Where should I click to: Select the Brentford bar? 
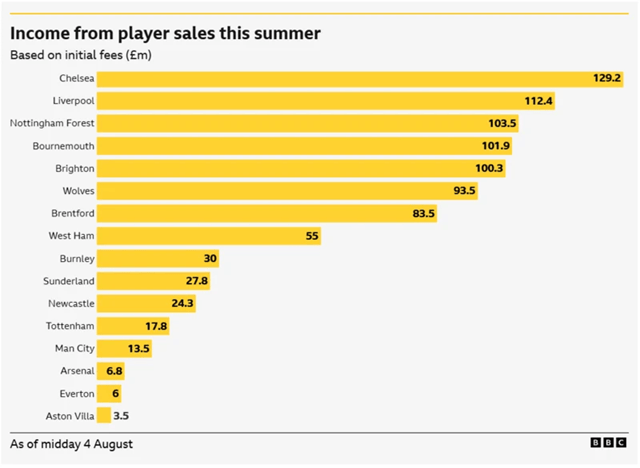pyautogui.click(x=267, y=213)
